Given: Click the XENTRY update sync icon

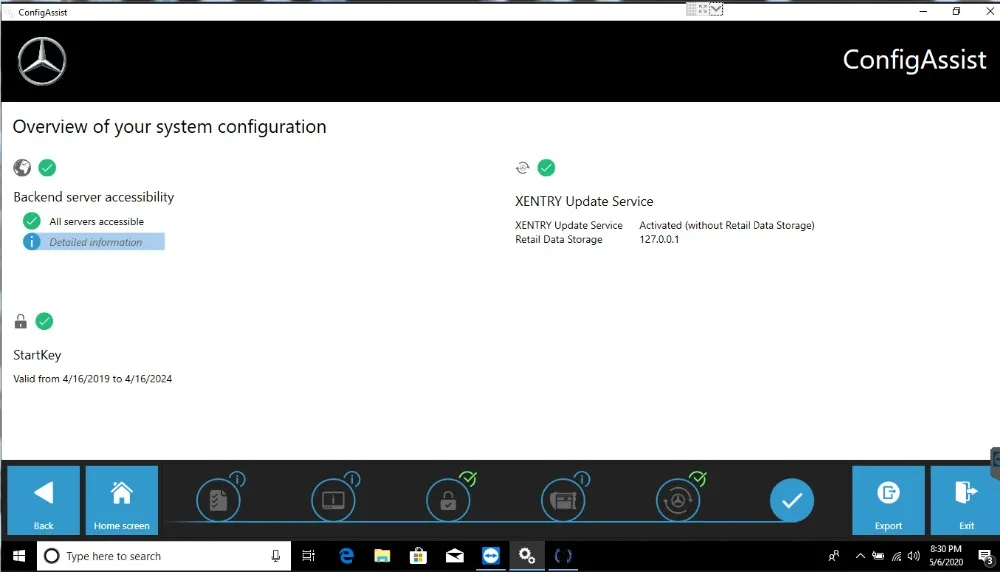Looking at the screenshot, I should pyautogui.click(x=522, y=168).
